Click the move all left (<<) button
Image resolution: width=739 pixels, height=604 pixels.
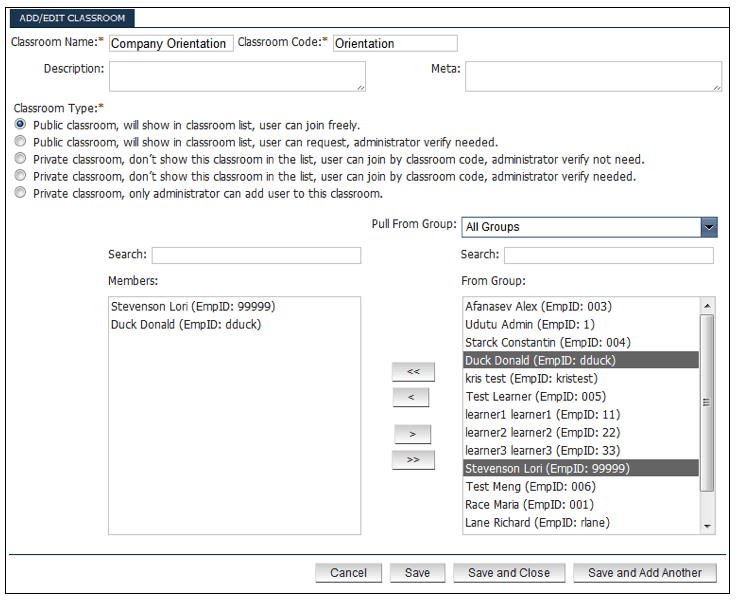click(413, 372)
